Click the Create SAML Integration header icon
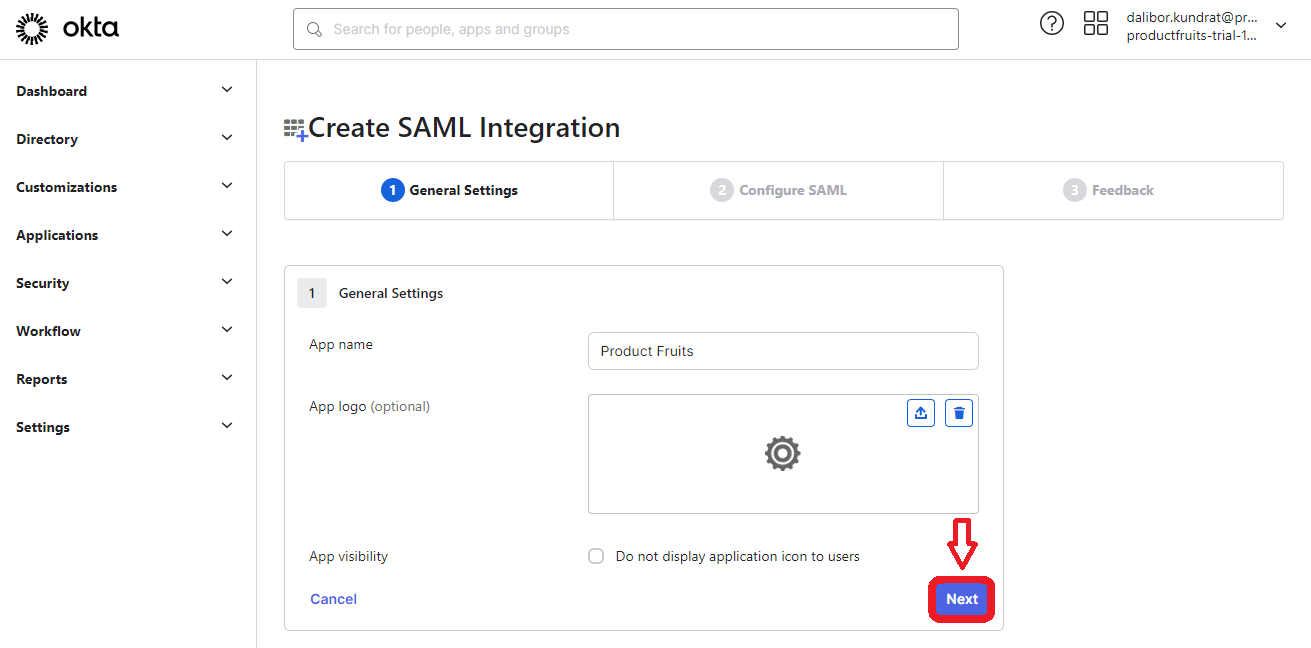The image size is (1311, 648). tap(295, 127)
